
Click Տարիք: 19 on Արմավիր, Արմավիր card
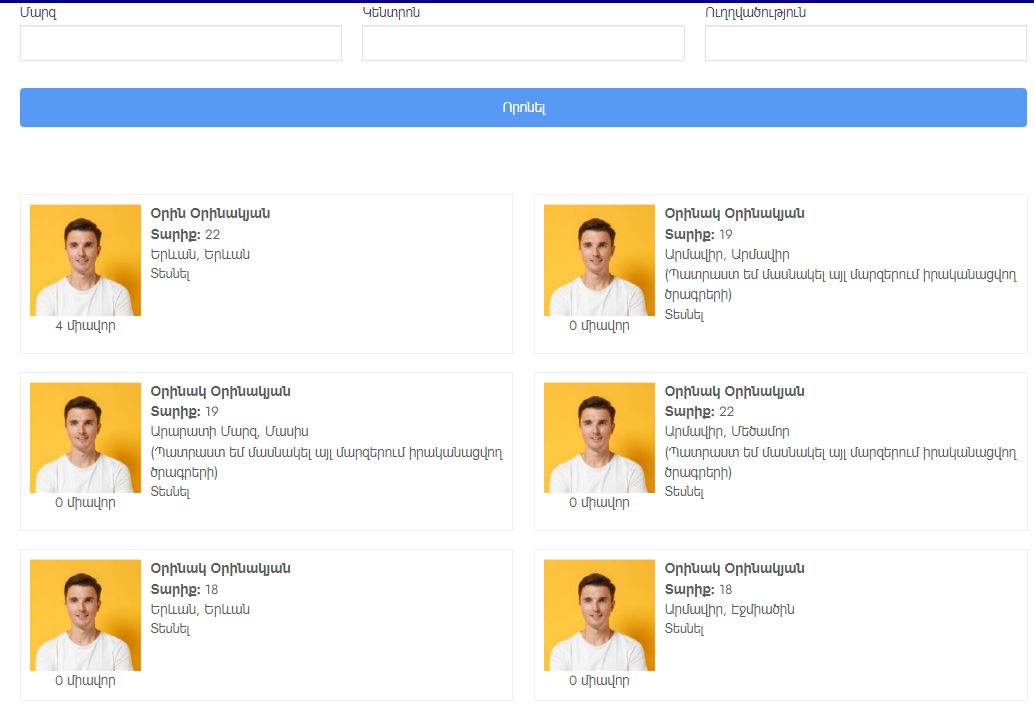pos(698,235)
